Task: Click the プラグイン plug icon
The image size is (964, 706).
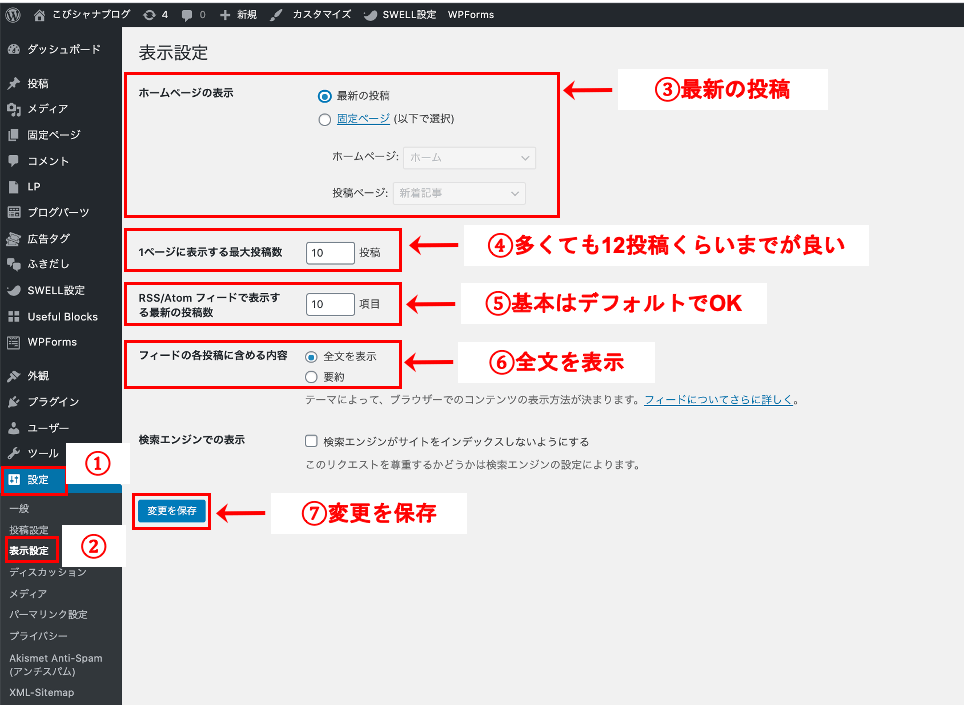Action: coord(14,402)
